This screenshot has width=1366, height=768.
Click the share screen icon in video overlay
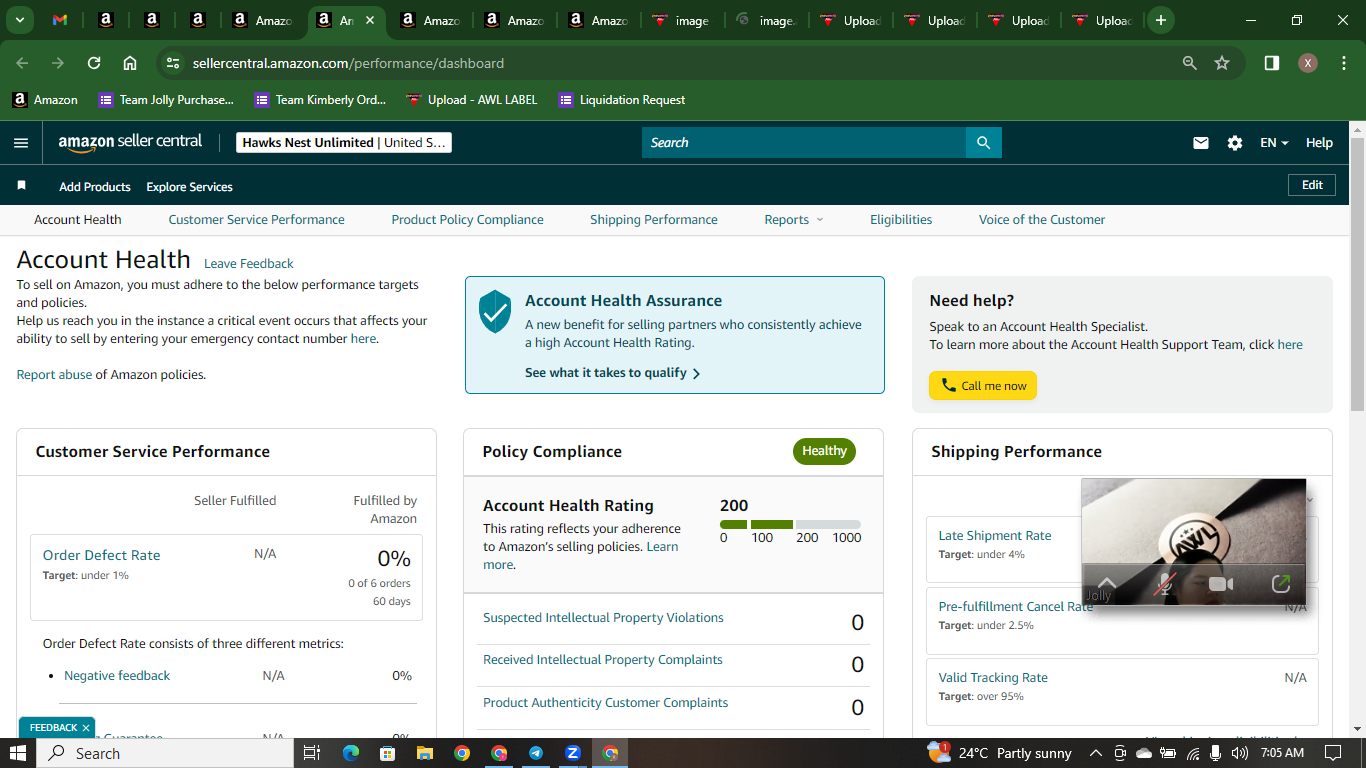coord(1280,584)
